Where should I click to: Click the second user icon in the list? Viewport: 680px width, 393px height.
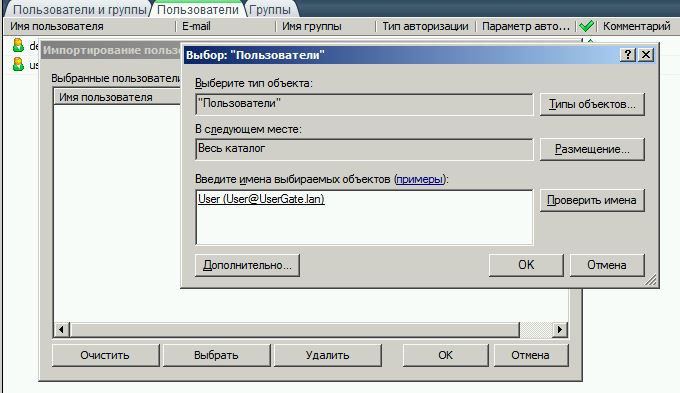18,64
